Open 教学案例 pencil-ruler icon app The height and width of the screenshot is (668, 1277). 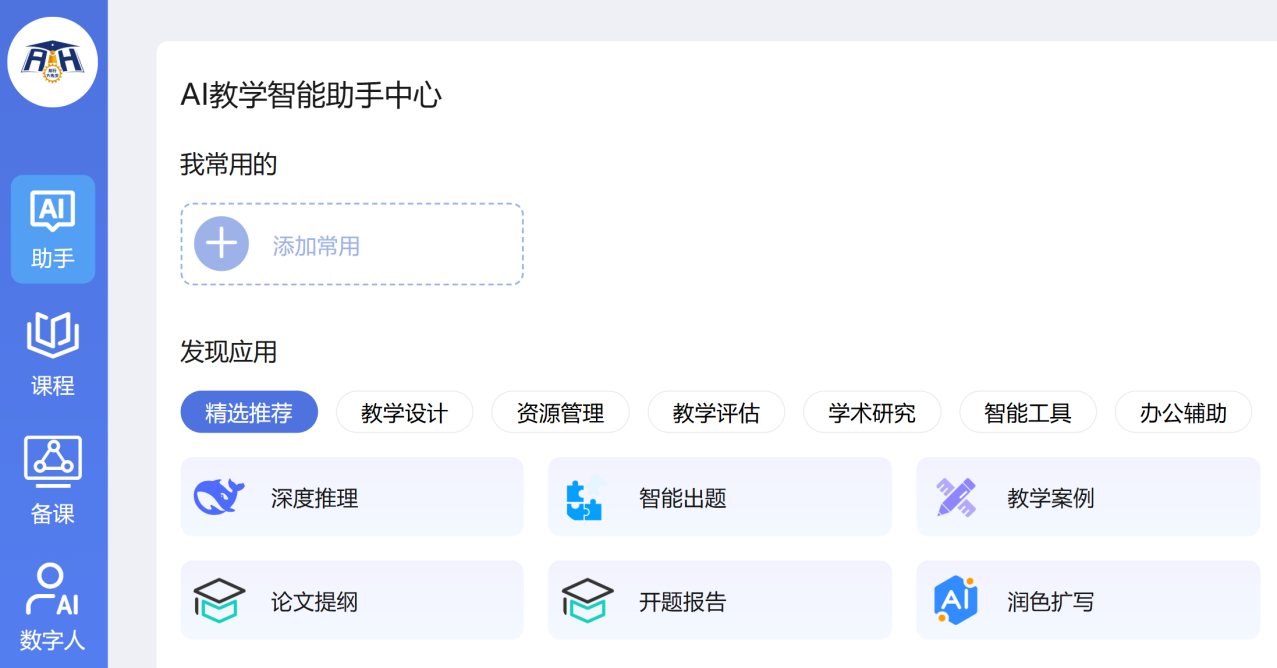click(955, 497)
